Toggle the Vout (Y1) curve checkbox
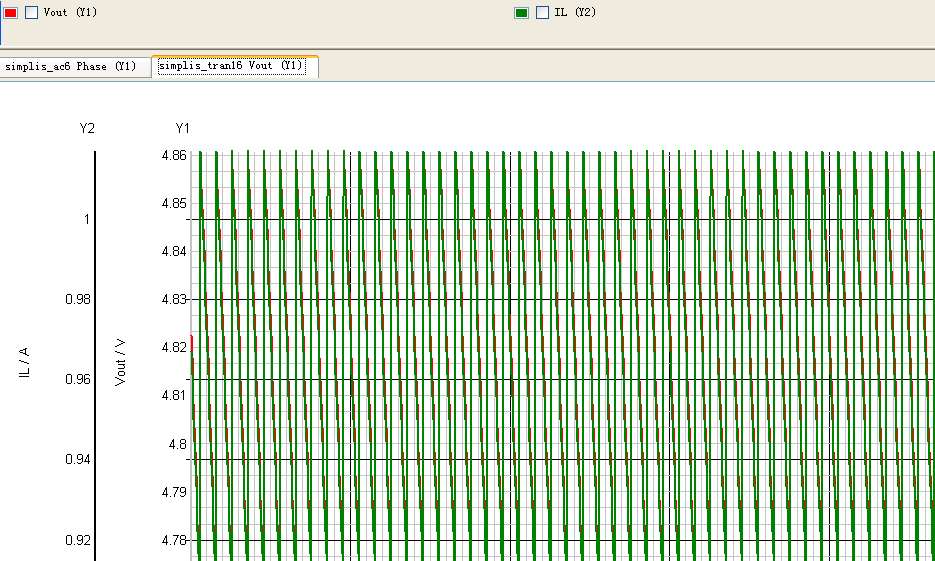 [x=30, y=13]
